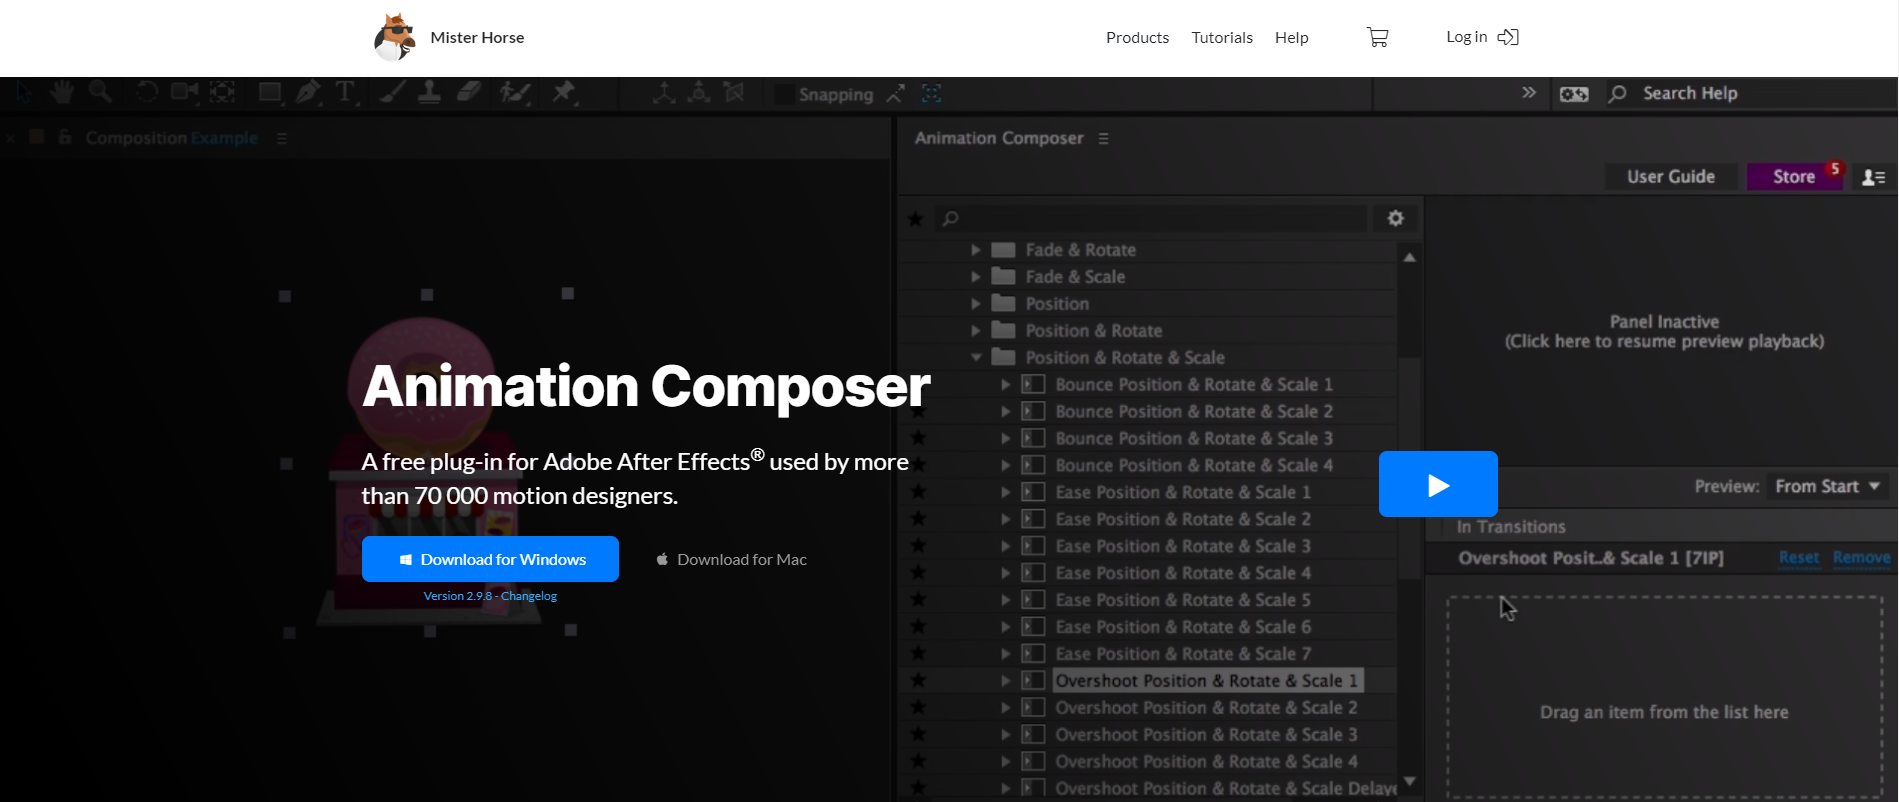The width and height of the screenshot is (1899, 802).
Task: Select the Clone Stamp tool
Action: pyautogui.click(x=430, y=93)
